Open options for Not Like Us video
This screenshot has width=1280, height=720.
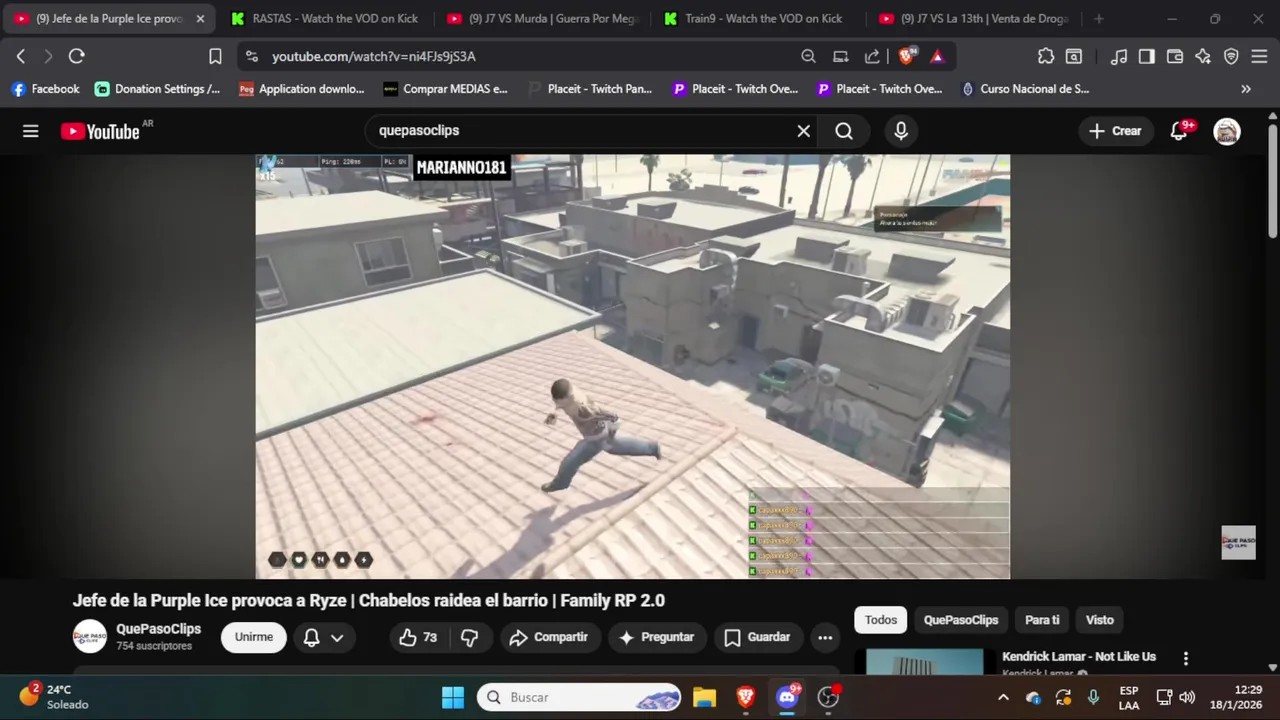point(1186,659)
